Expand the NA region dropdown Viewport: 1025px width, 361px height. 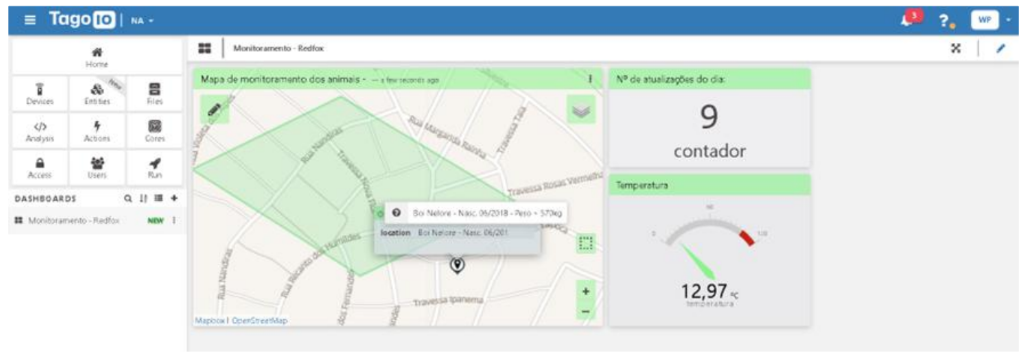pos(142,21)
